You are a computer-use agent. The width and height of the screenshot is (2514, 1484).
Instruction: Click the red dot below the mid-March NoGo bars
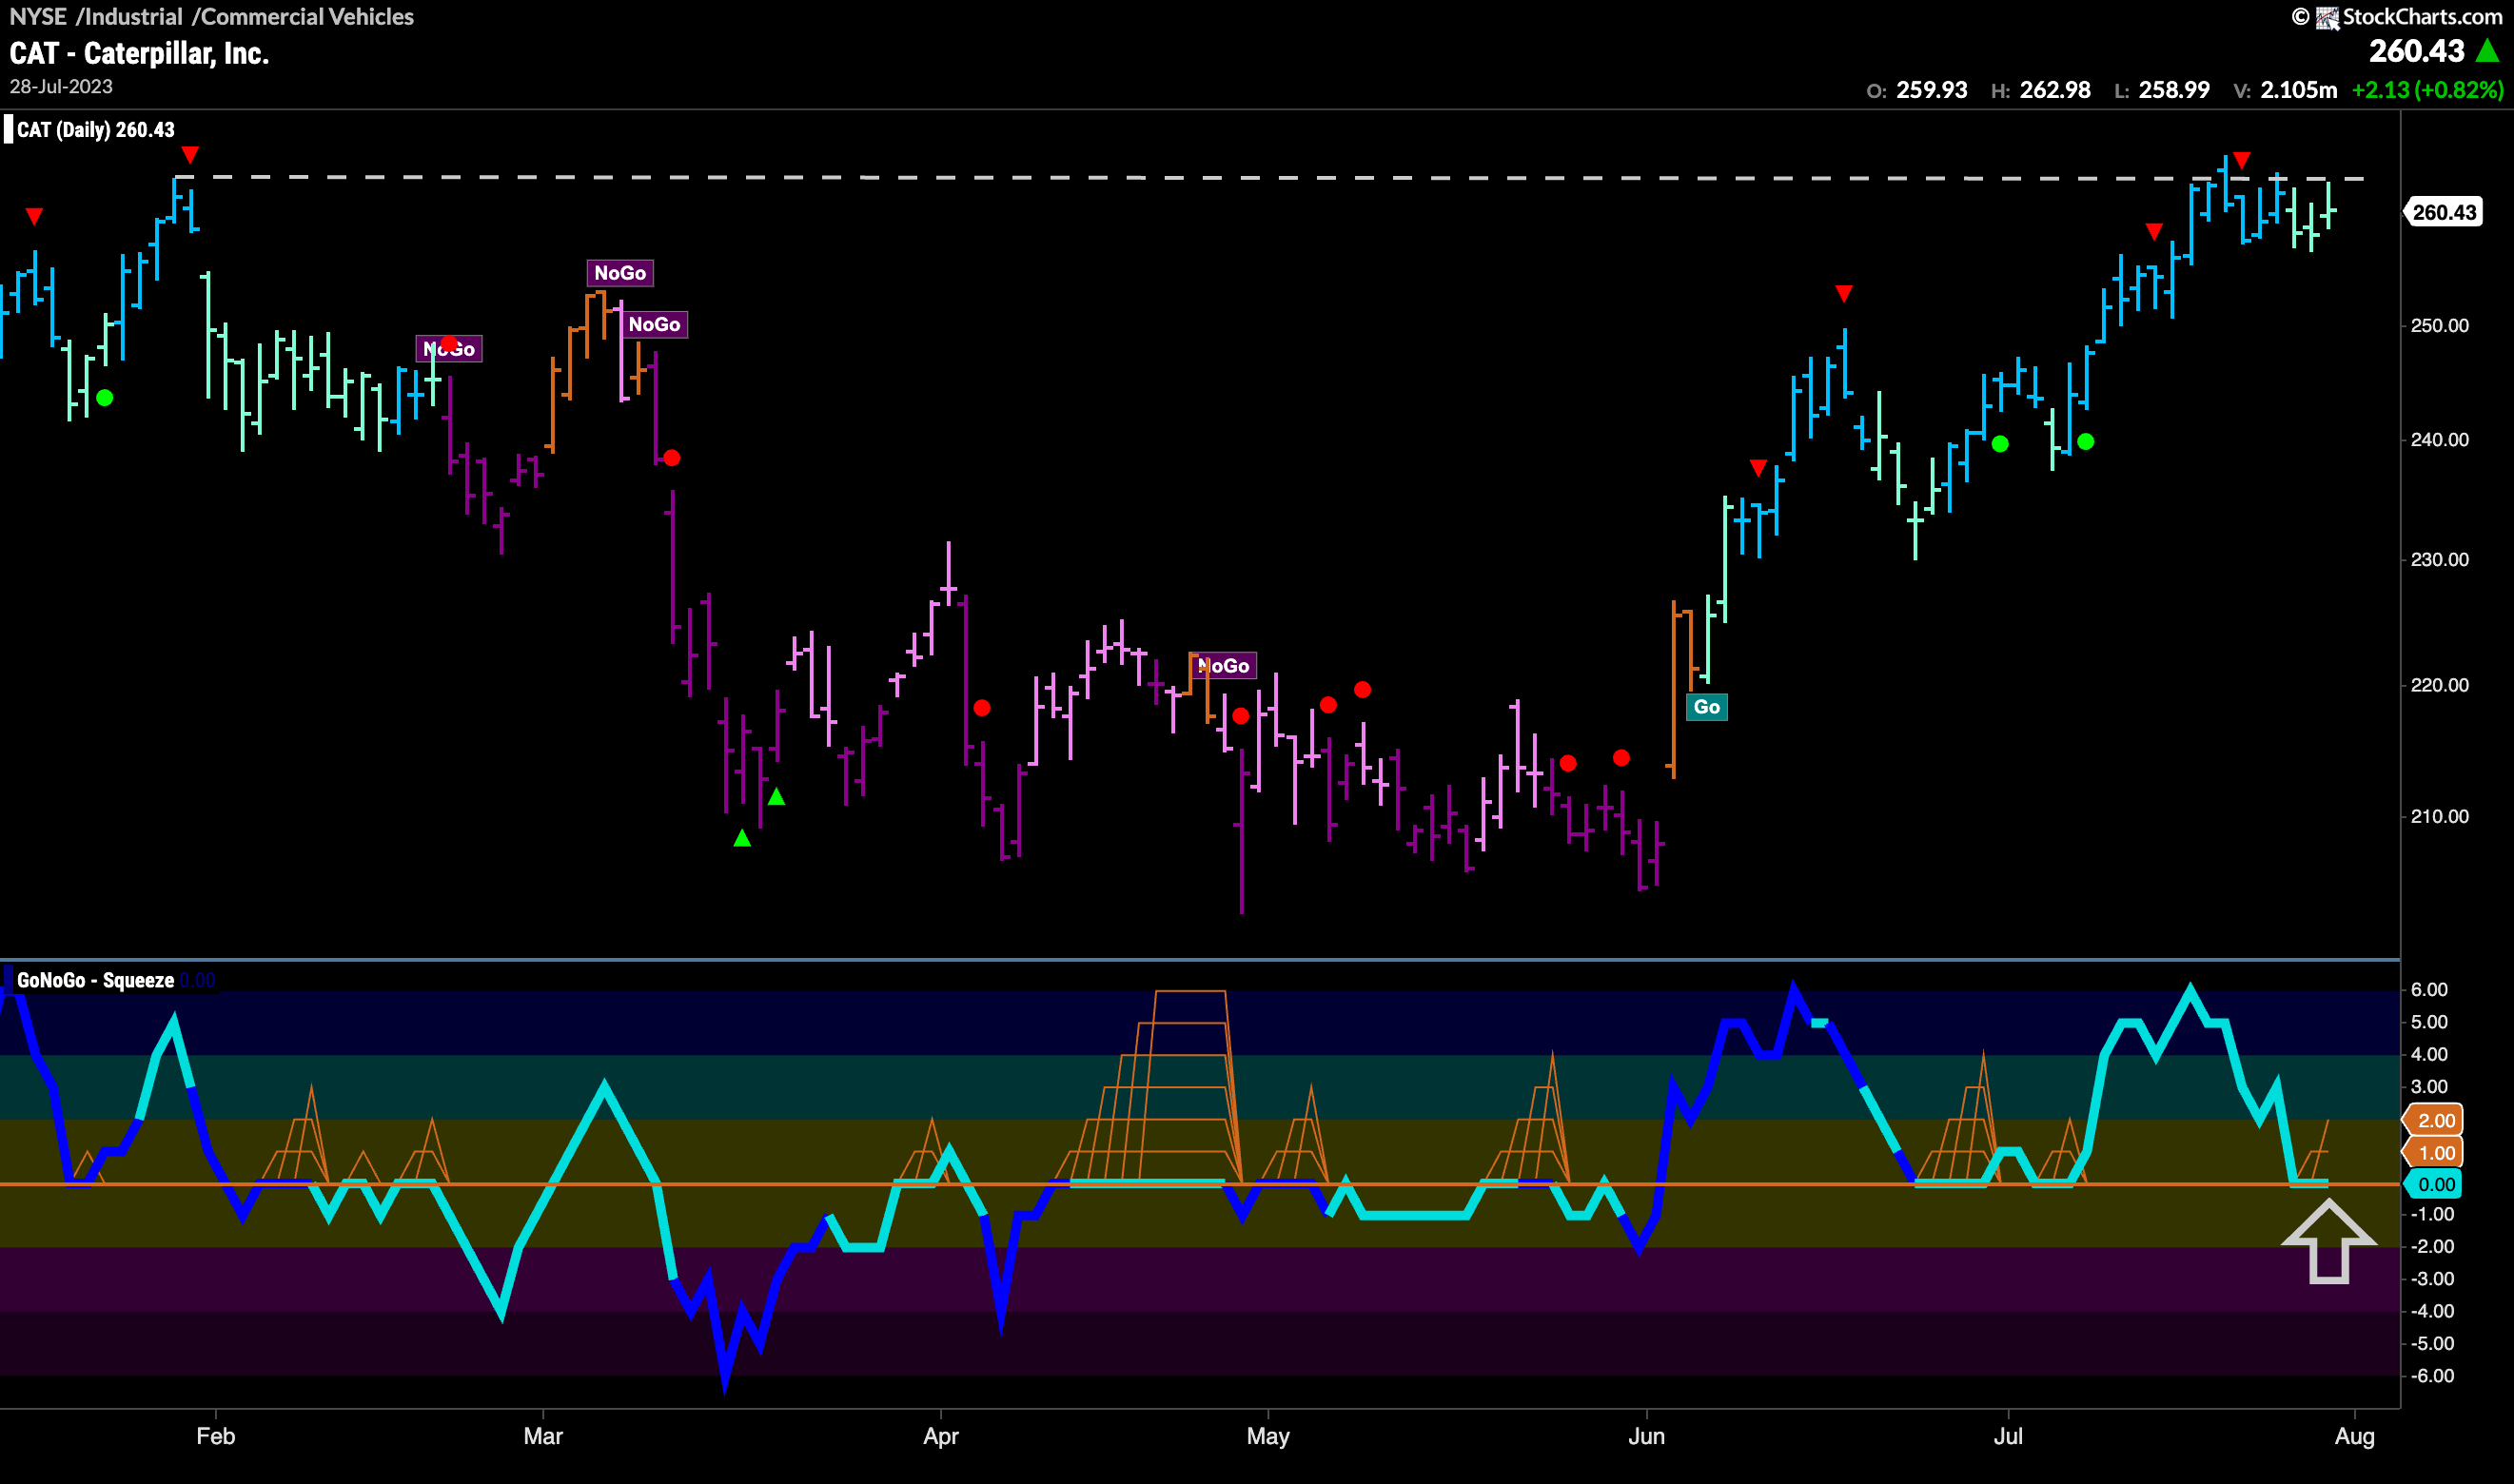[x=672, y=458]
